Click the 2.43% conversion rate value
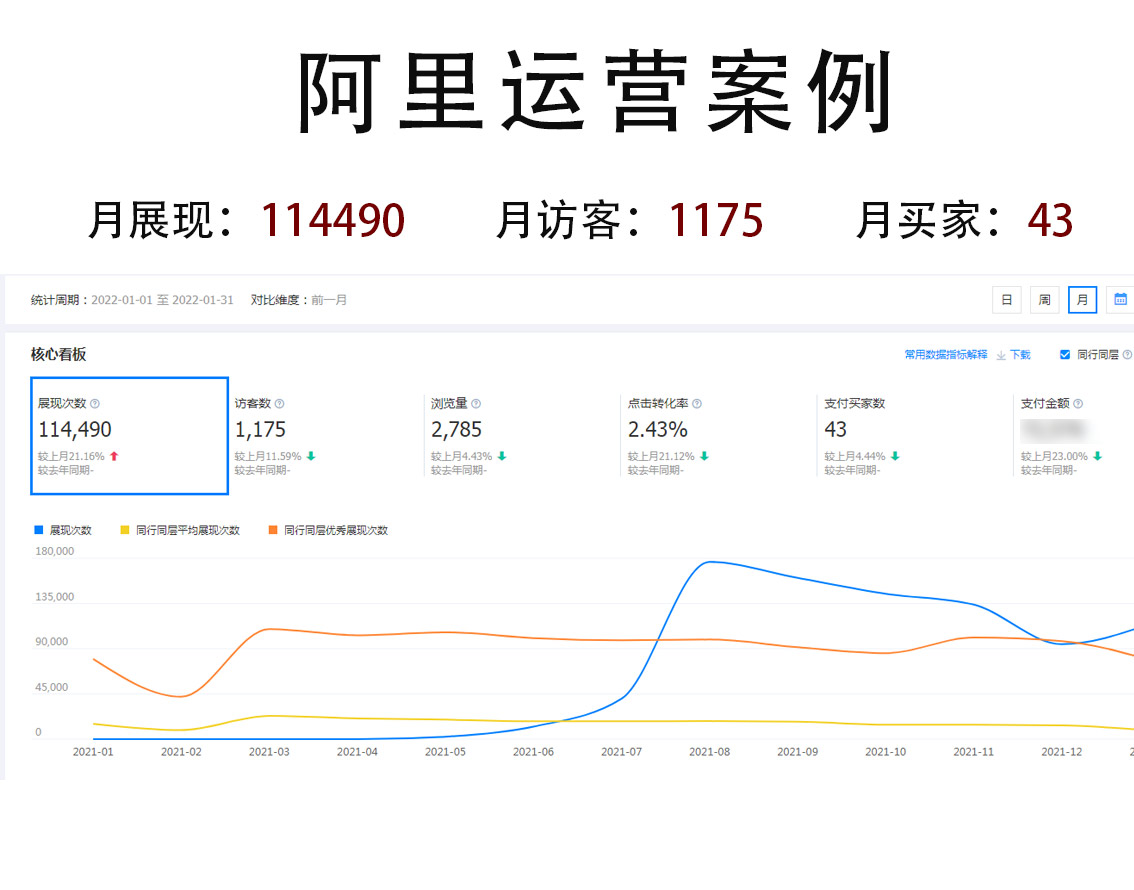1134x890 pixels. (657, 429)
